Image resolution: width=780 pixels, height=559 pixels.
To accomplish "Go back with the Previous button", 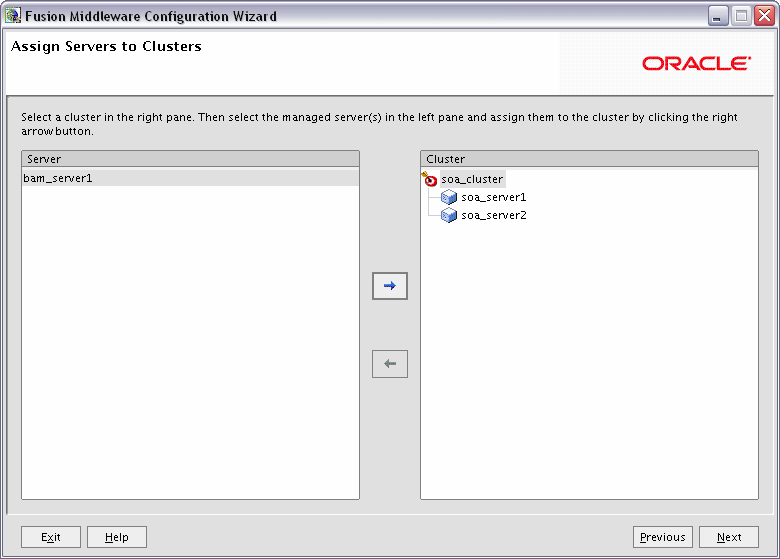I will pos(663,537).
